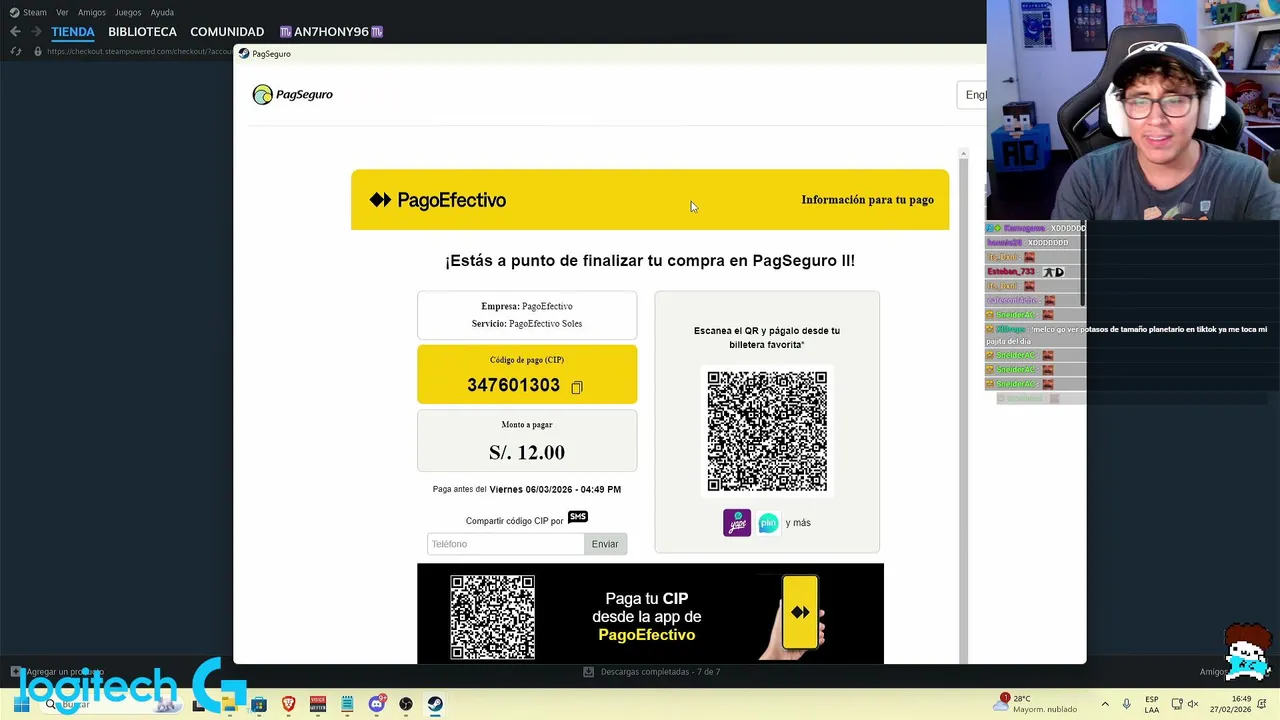This screenshot has width=1280, height=720.
Task: Open the Brave browser from the taskbar
Action: tap(289, 705)
